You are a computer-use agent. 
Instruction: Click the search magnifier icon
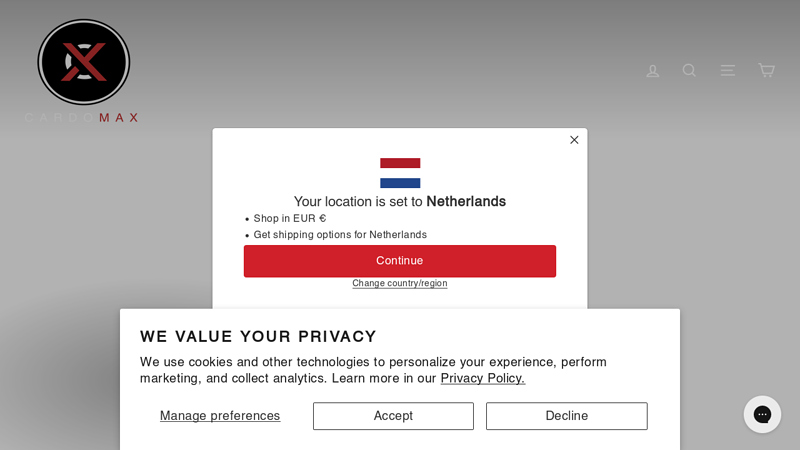coord(689,70)
